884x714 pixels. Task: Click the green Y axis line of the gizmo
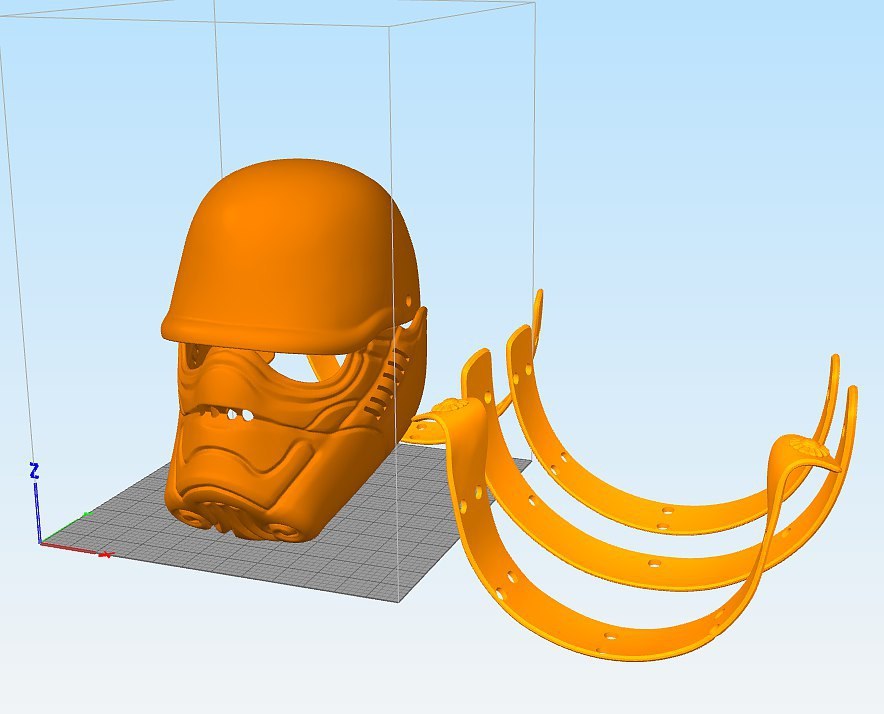[65, 527]
